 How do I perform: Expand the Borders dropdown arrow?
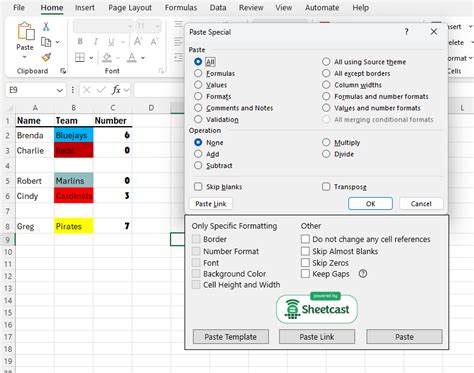tap(91, 58)
